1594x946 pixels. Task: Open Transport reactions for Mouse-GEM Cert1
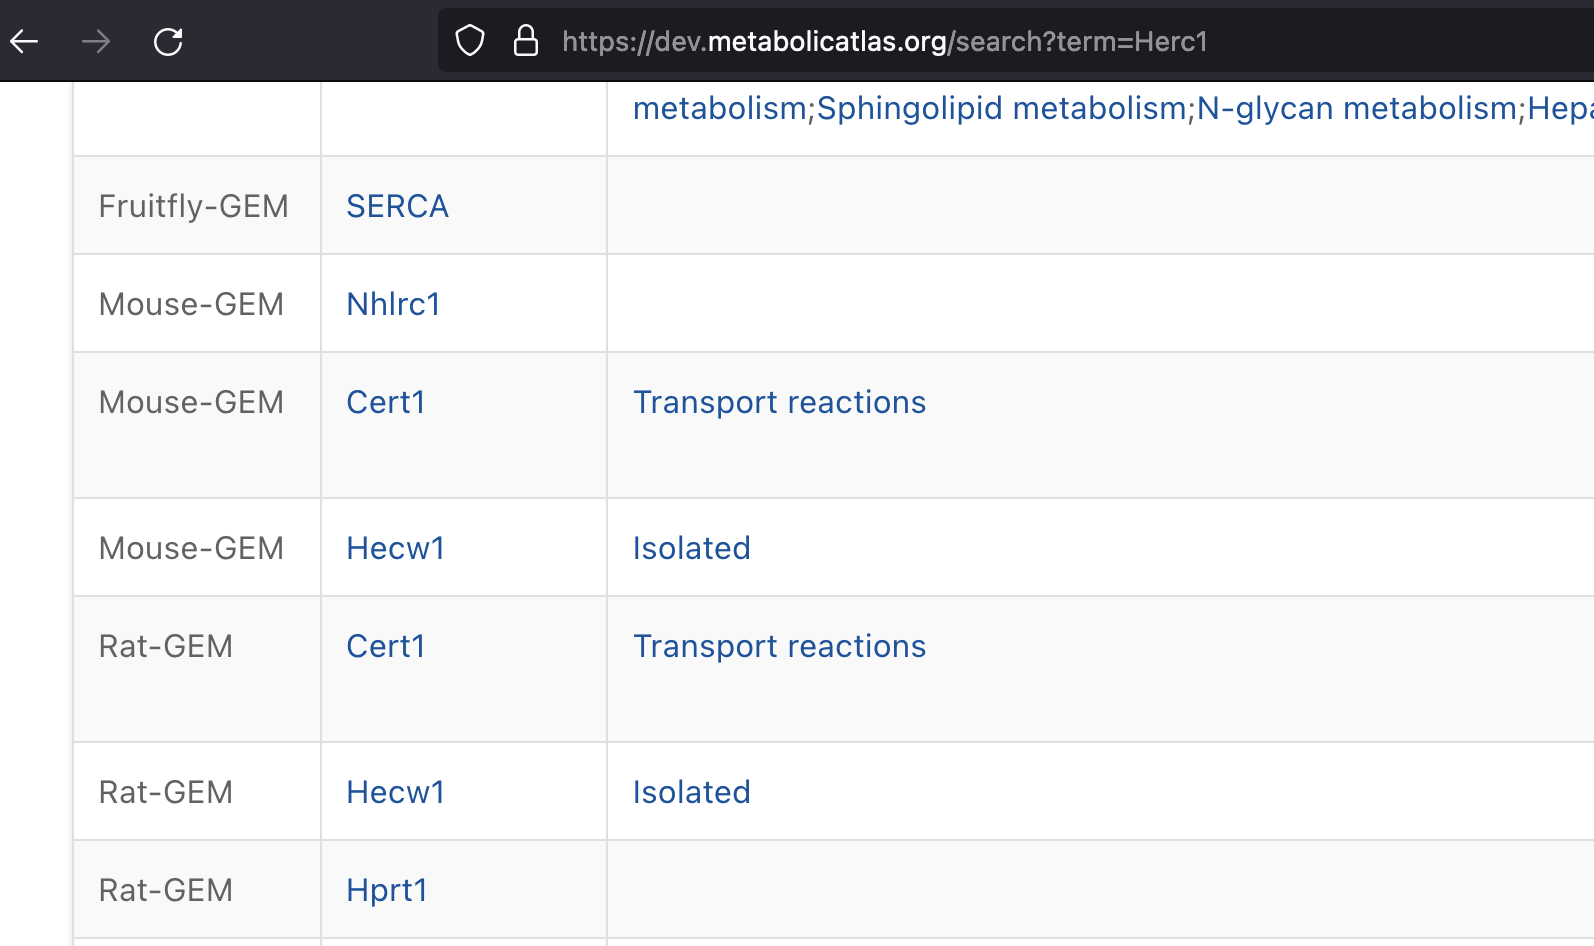point(779,402)
